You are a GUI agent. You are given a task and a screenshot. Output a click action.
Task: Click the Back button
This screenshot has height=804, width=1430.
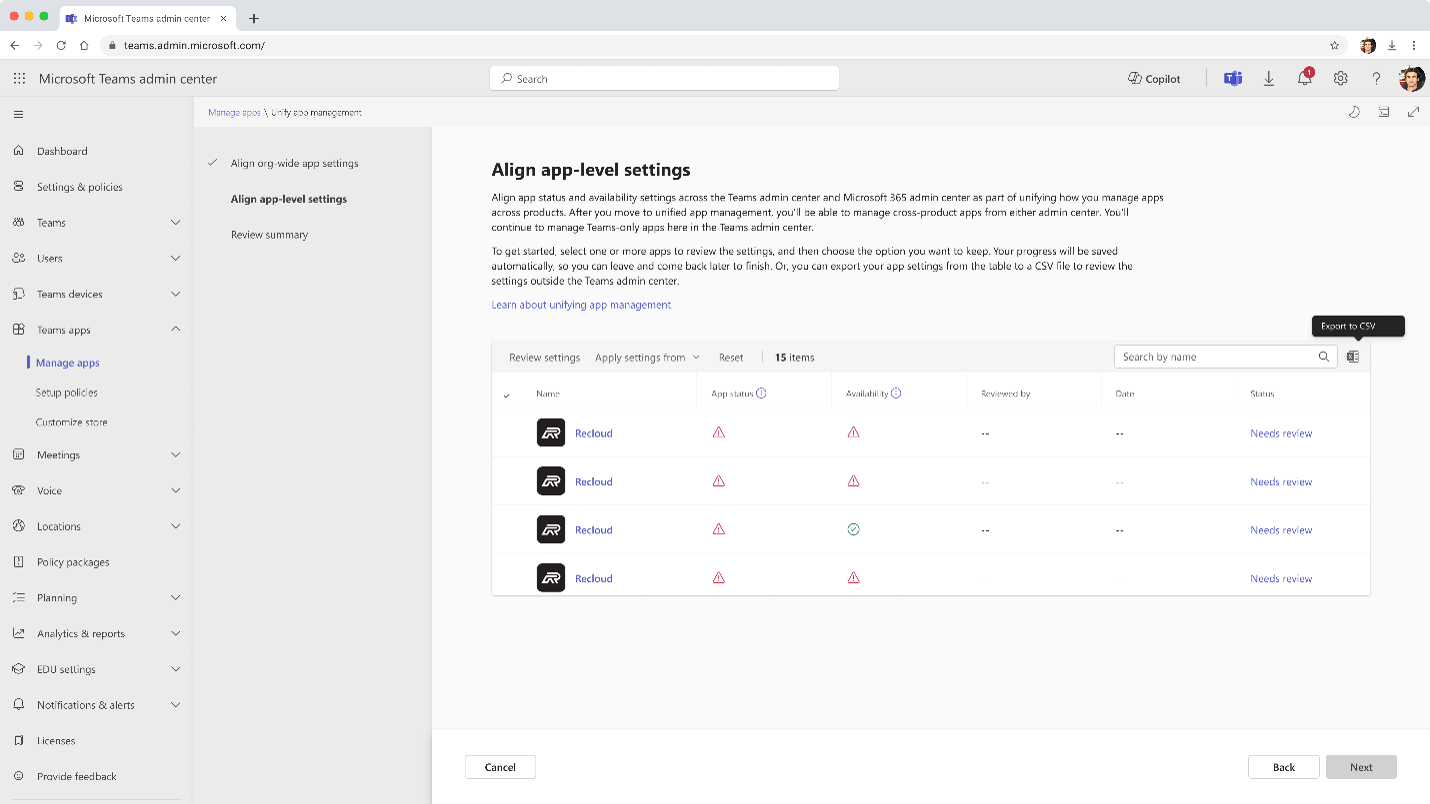tap(1283, 767)
